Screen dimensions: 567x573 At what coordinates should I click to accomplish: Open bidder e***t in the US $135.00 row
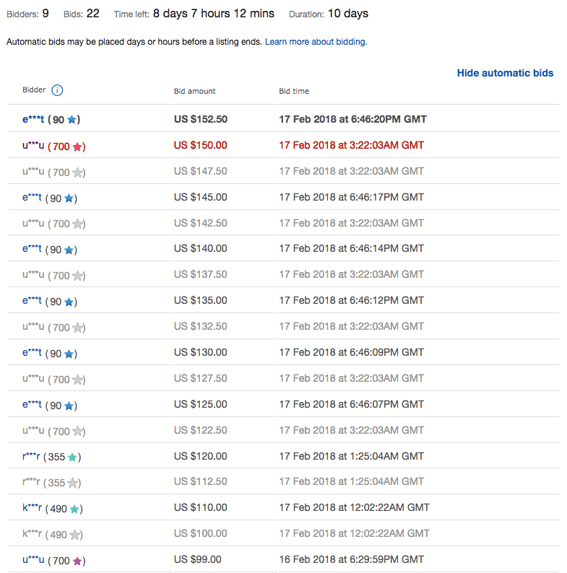(x=32, y=301)
